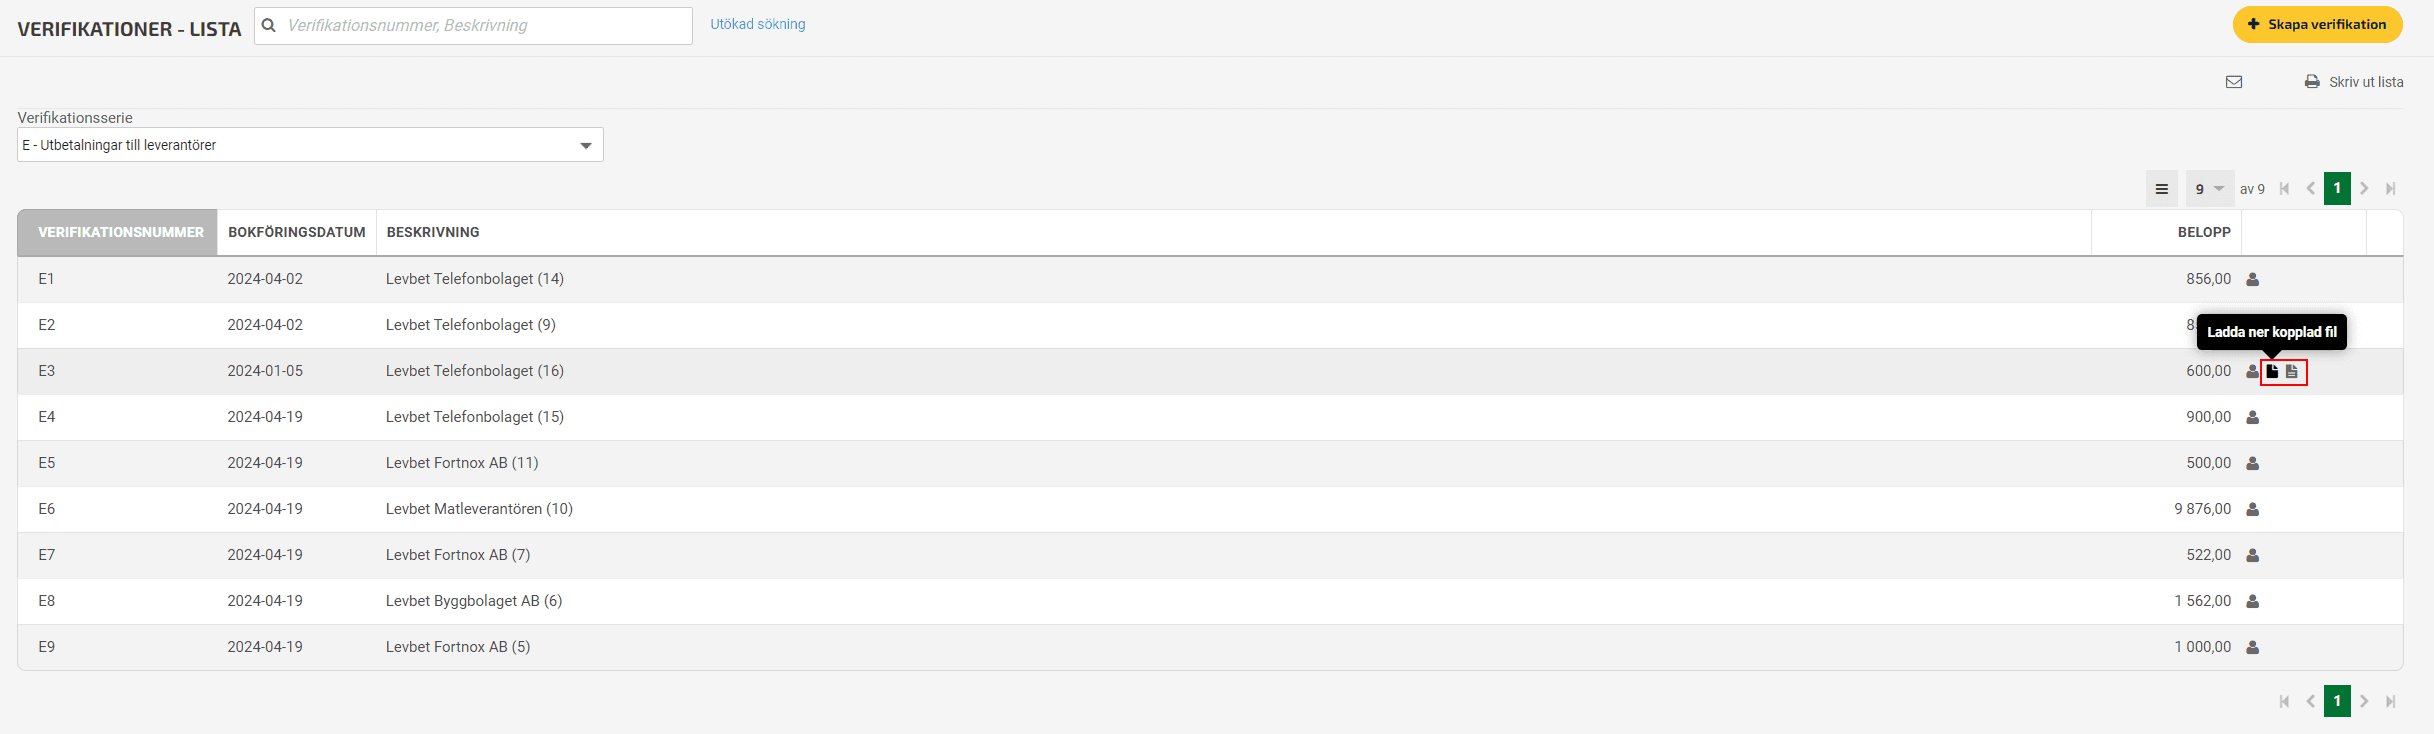Go to first page in bottom pagination
Viewport: 2434px width, 734px height.
(x=2284, y=702)
